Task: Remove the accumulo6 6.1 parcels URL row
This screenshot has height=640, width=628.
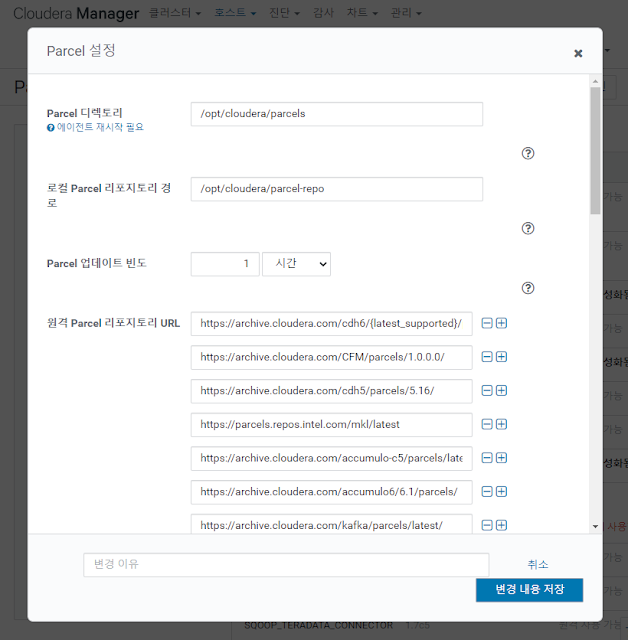Action: click(487, 491)
